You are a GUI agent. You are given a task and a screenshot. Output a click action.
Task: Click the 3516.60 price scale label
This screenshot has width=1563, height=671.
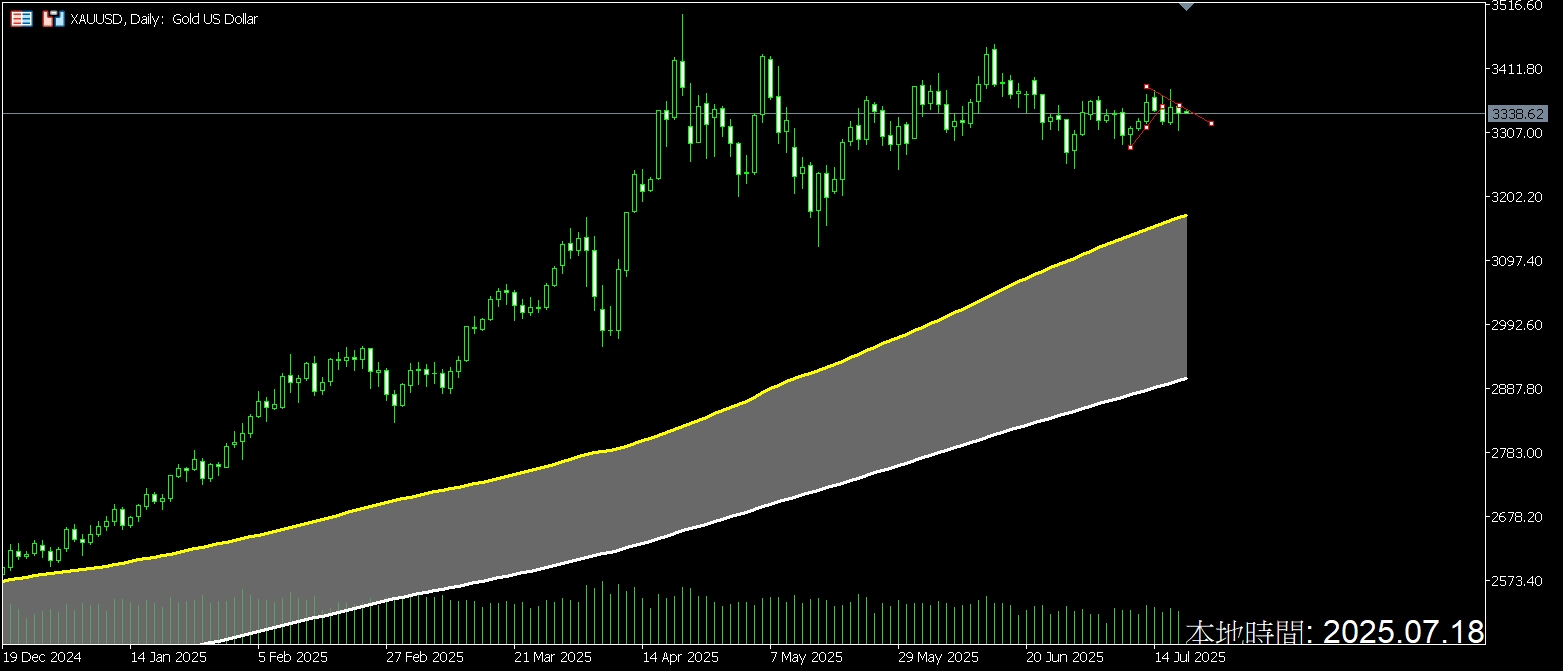[1517, 6]
